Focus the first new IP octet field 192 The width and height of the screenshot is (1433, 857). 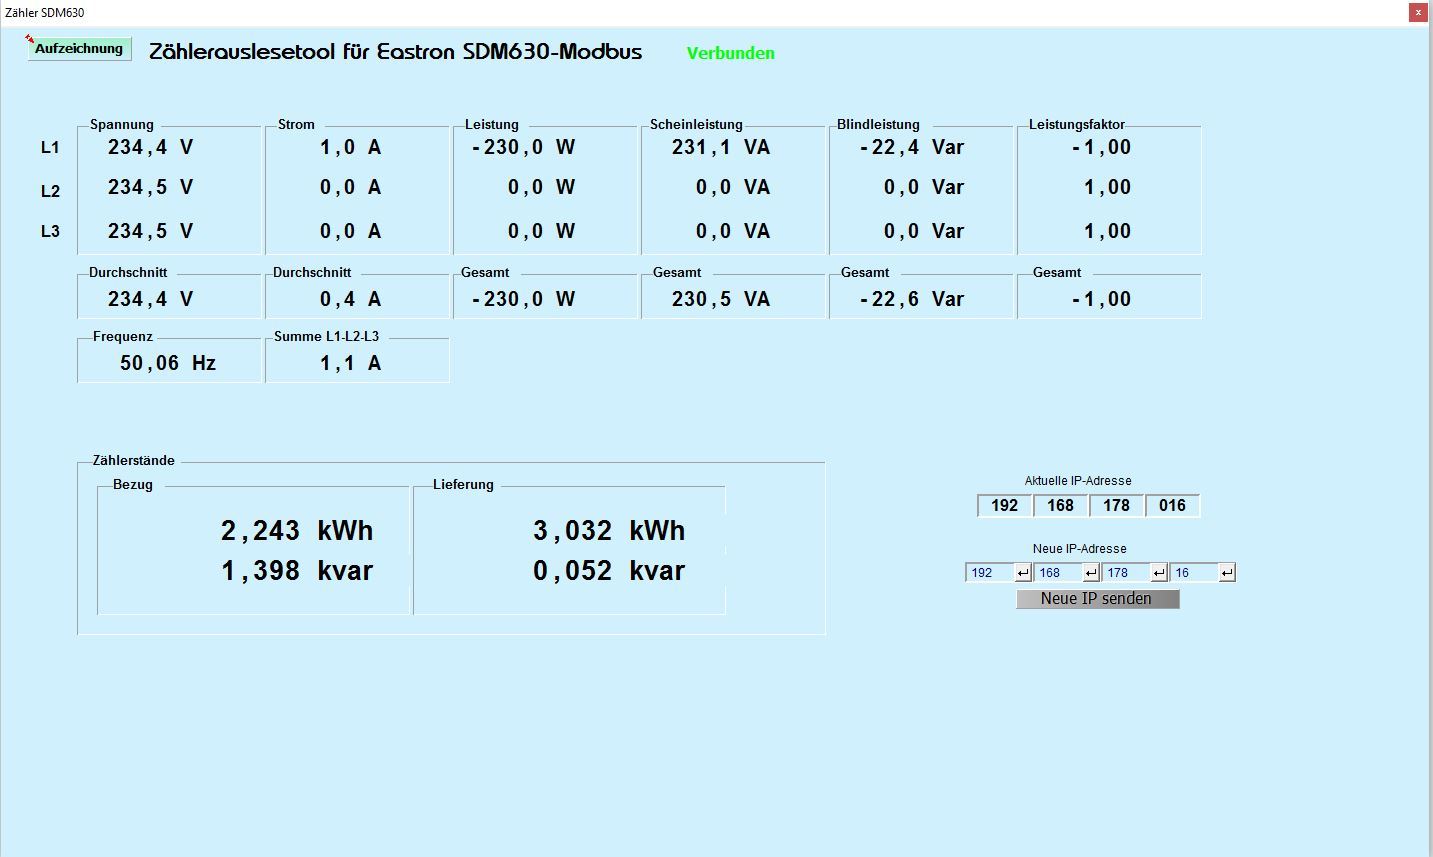tap(990, 572)
